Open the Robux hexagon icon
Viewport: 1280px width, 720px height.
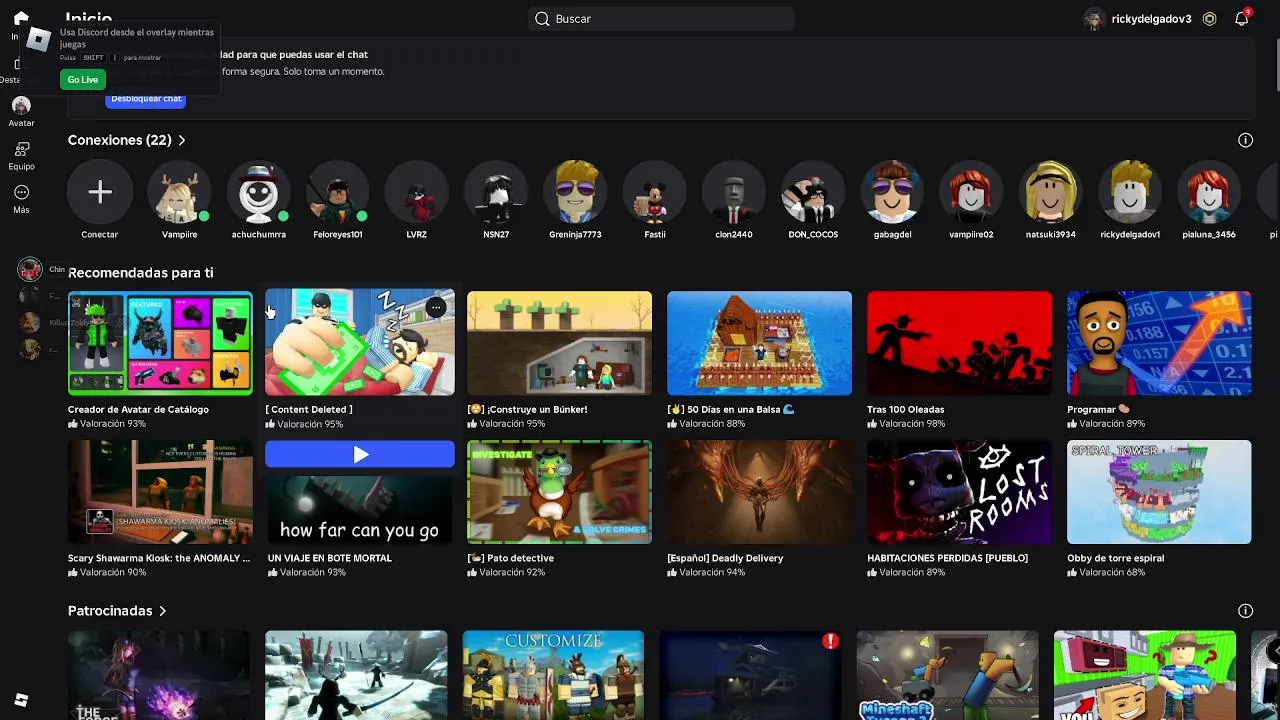1209,18
